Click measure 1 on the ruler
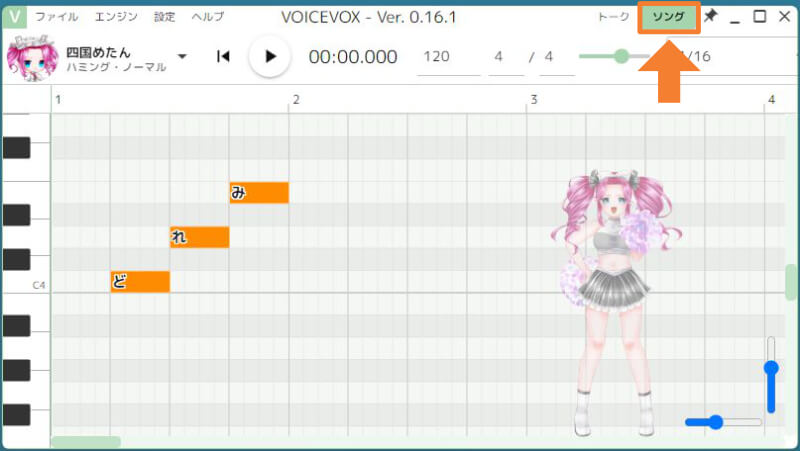This screenshot has height=451, width=800. 58,99
